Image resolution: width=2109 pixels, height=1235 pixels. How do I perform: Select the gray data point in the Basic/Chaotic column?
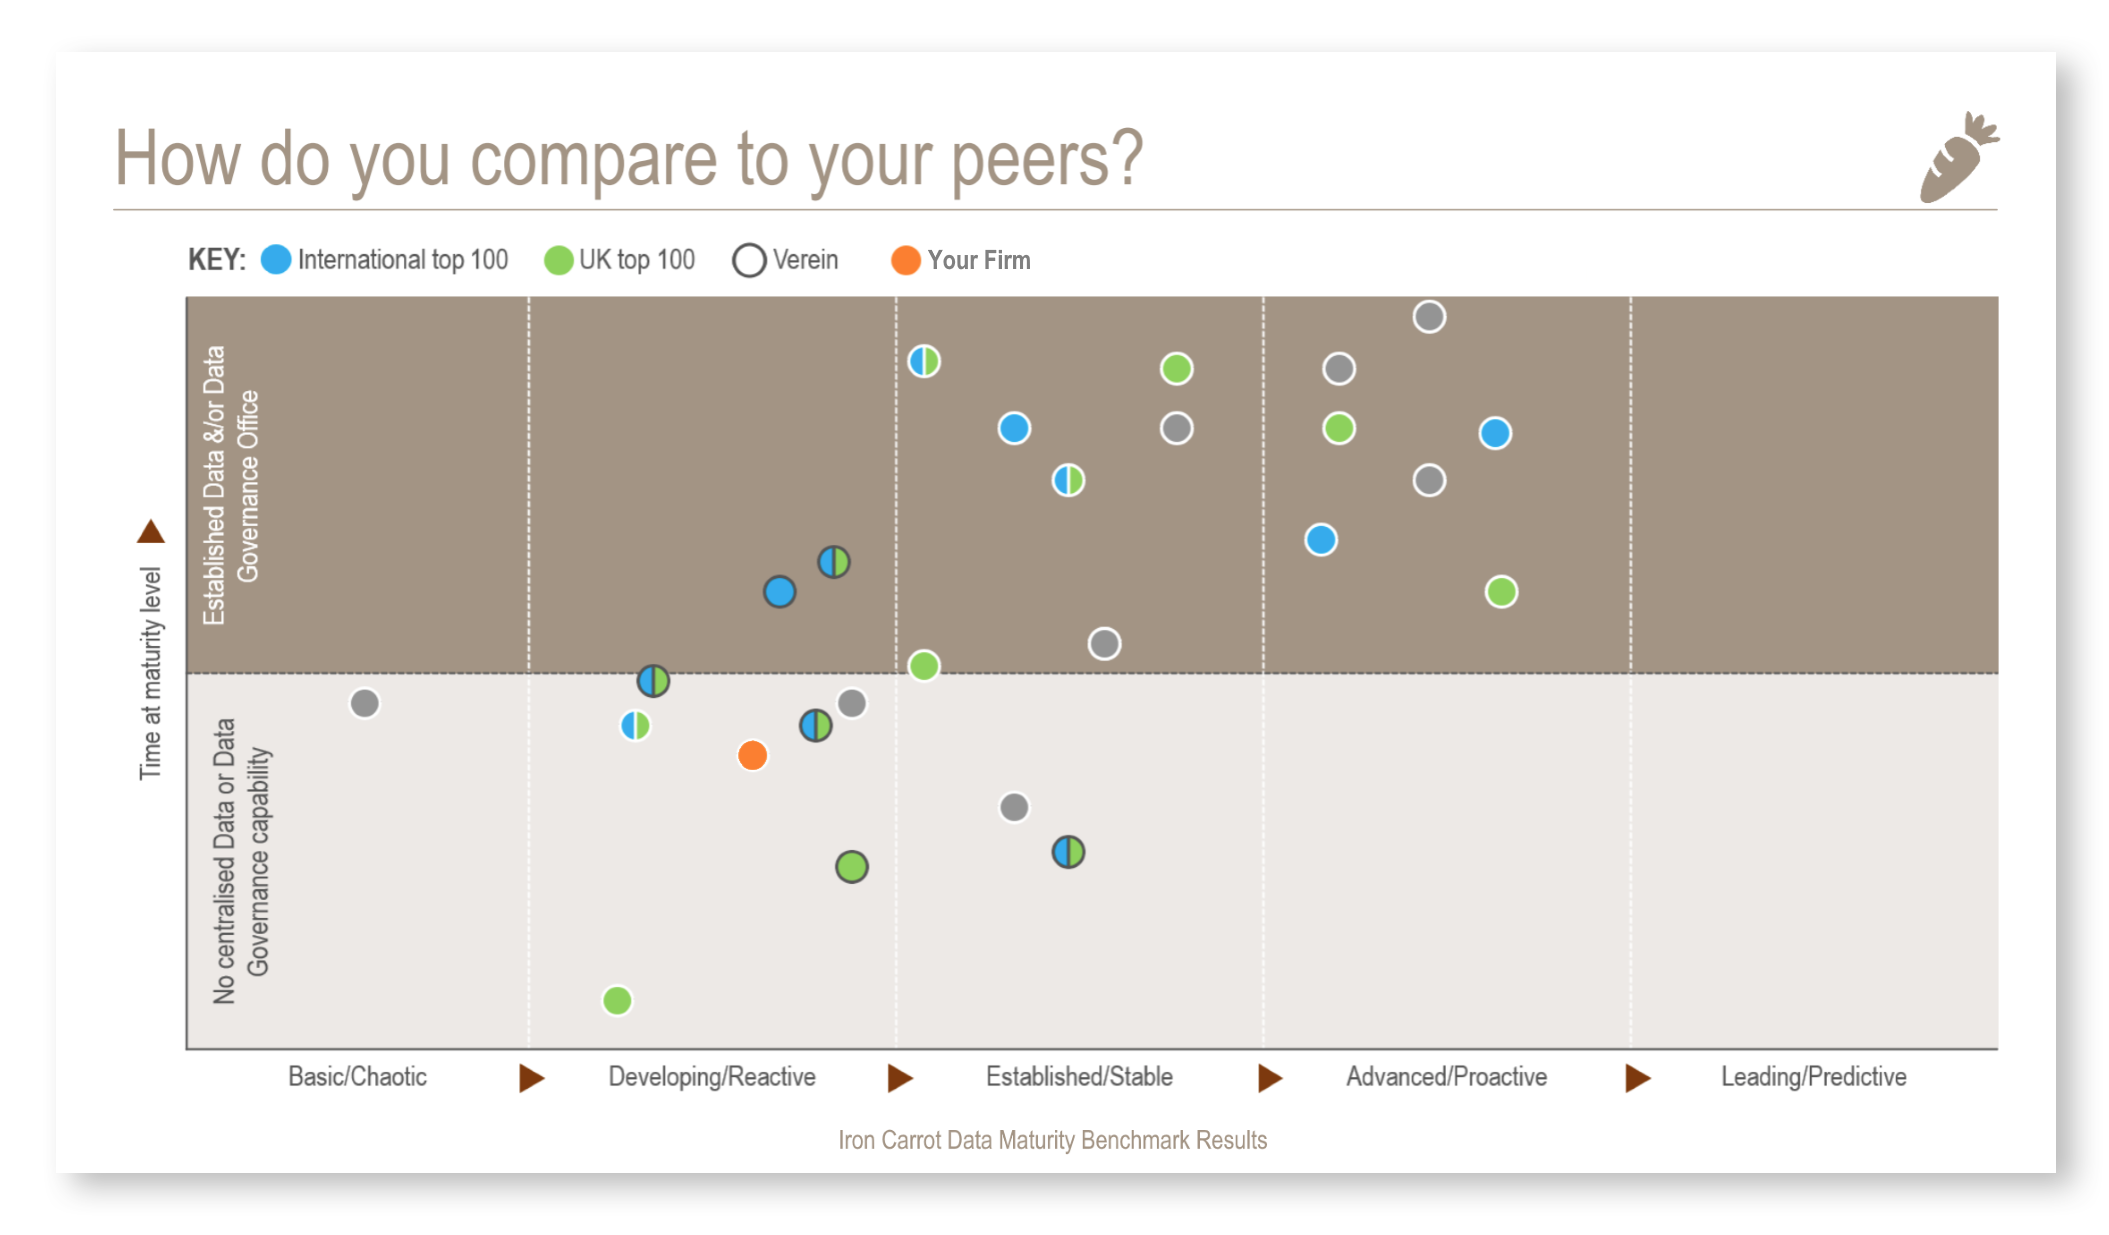click(x=365, y=703)
